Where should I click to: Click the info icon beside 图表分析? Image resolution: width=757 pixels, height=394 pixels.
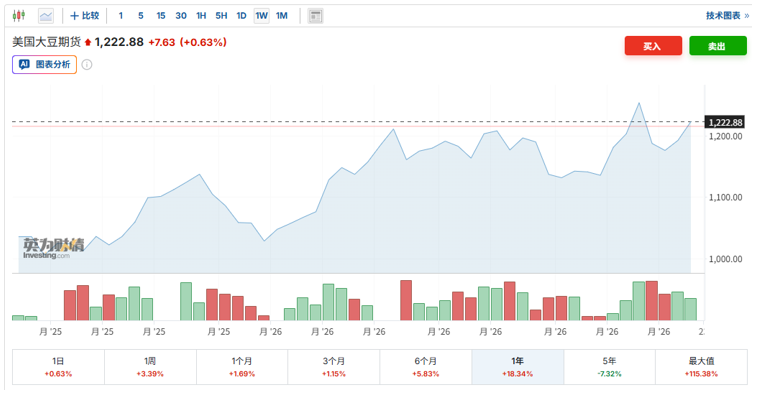coord(87,65)
